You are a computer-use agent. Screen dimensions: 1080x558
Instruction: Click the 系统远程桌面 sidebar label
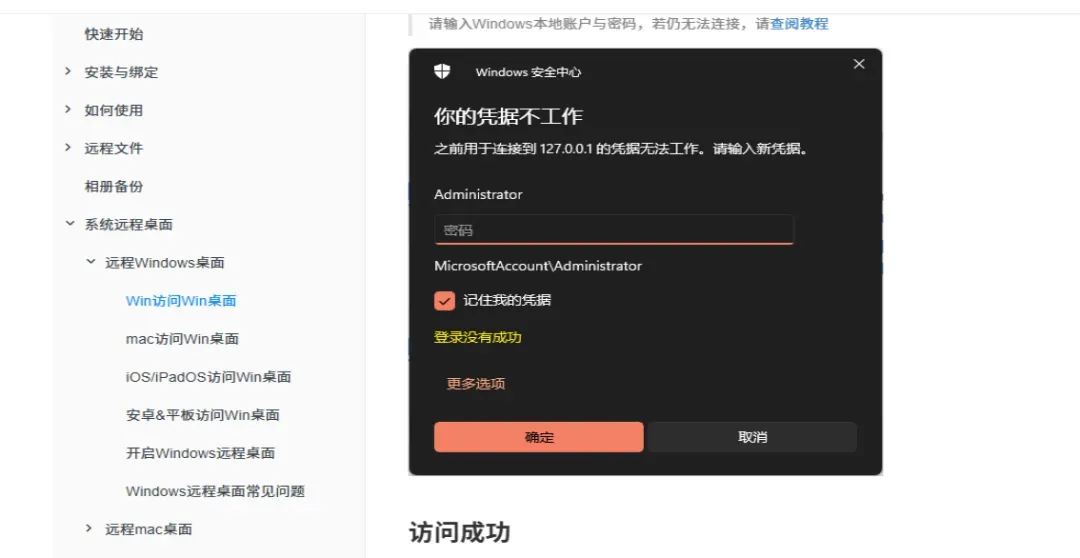pos(129,224)
